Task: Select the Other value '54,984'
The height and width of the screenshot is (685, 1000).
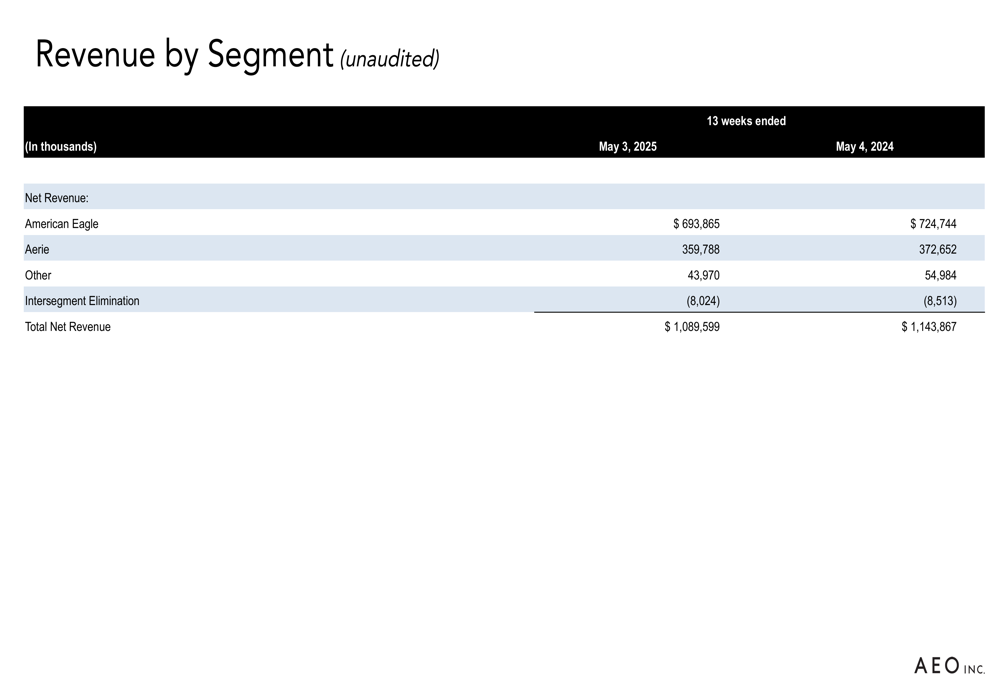Action: (941, 276)
